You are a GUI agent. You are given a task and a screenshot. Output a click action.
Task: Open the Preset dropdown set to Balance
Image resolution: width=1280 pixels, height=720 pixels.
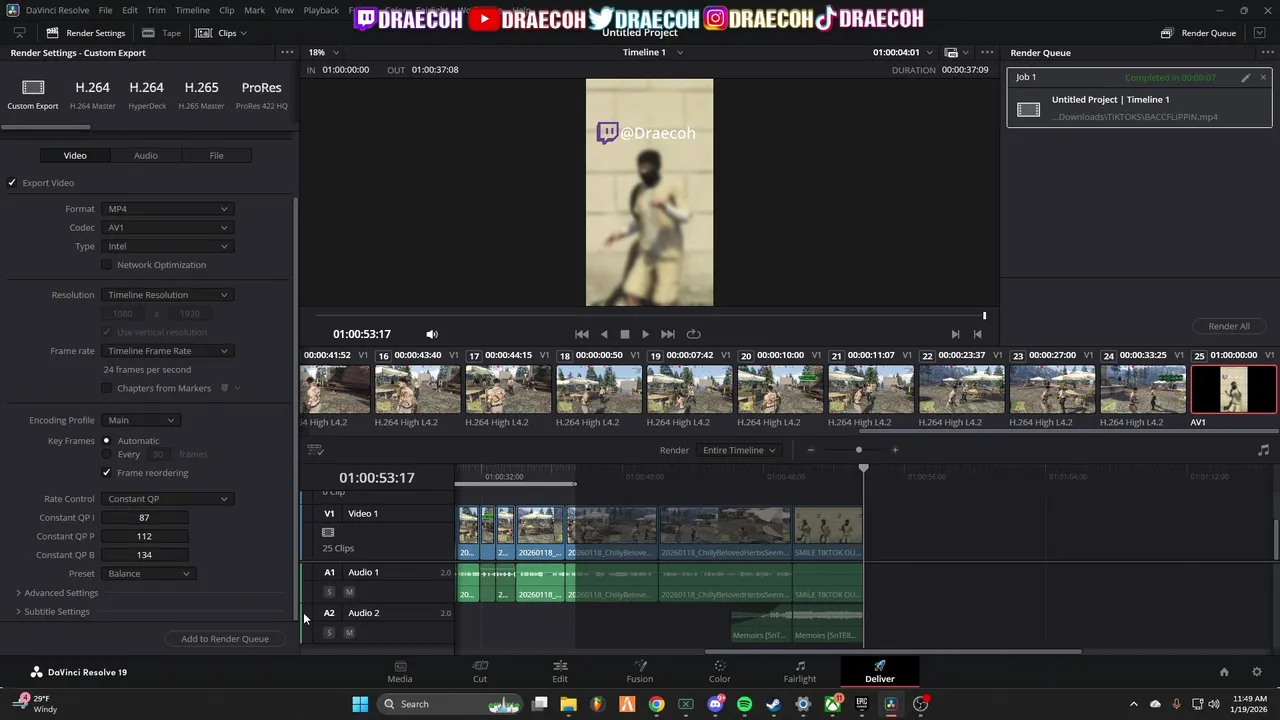(x=148, y=574)
